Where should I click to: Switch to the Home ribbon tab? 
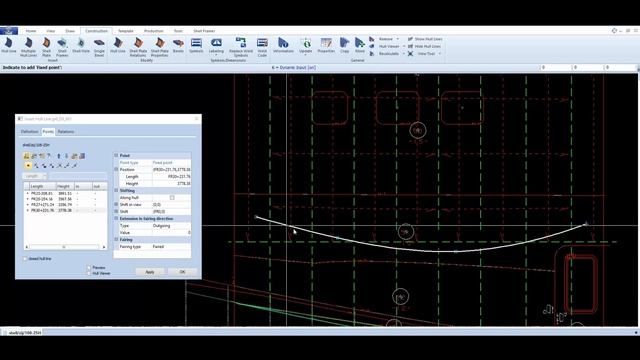[31, 31]
